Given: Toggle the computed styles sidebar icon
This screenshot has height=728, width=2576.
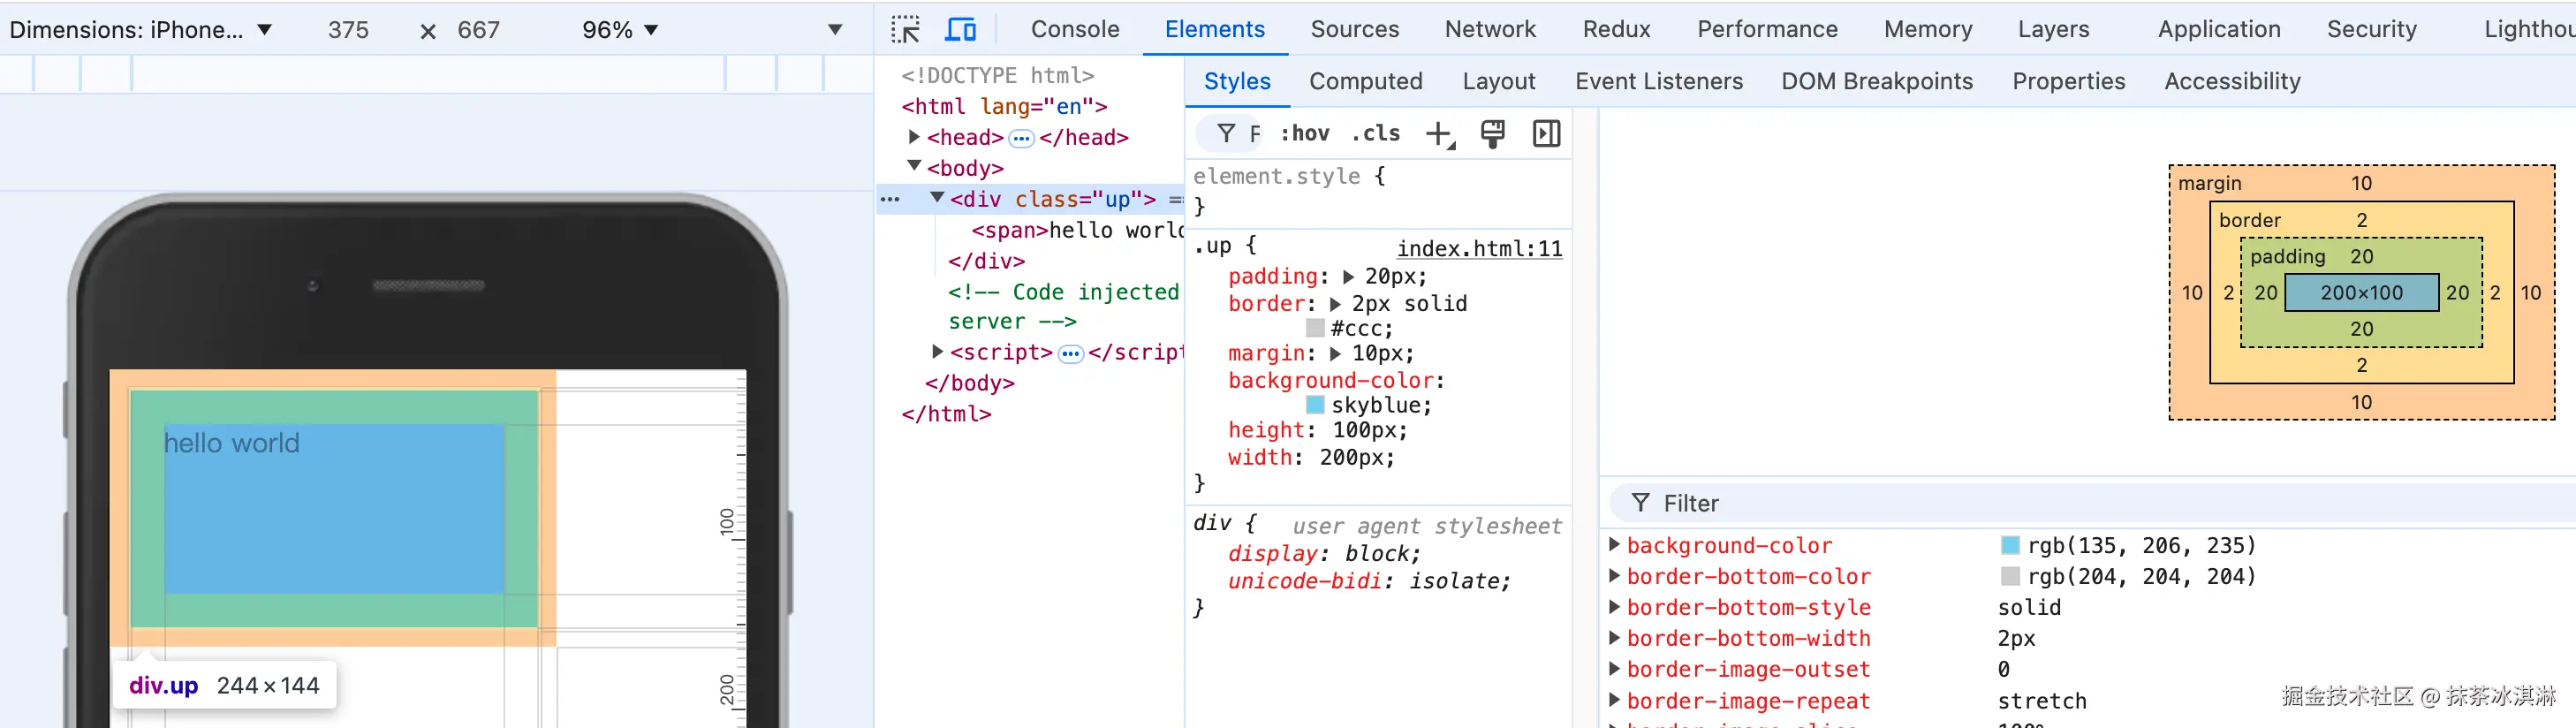Looking at the screenshot, I should [x=1546, y=134].
